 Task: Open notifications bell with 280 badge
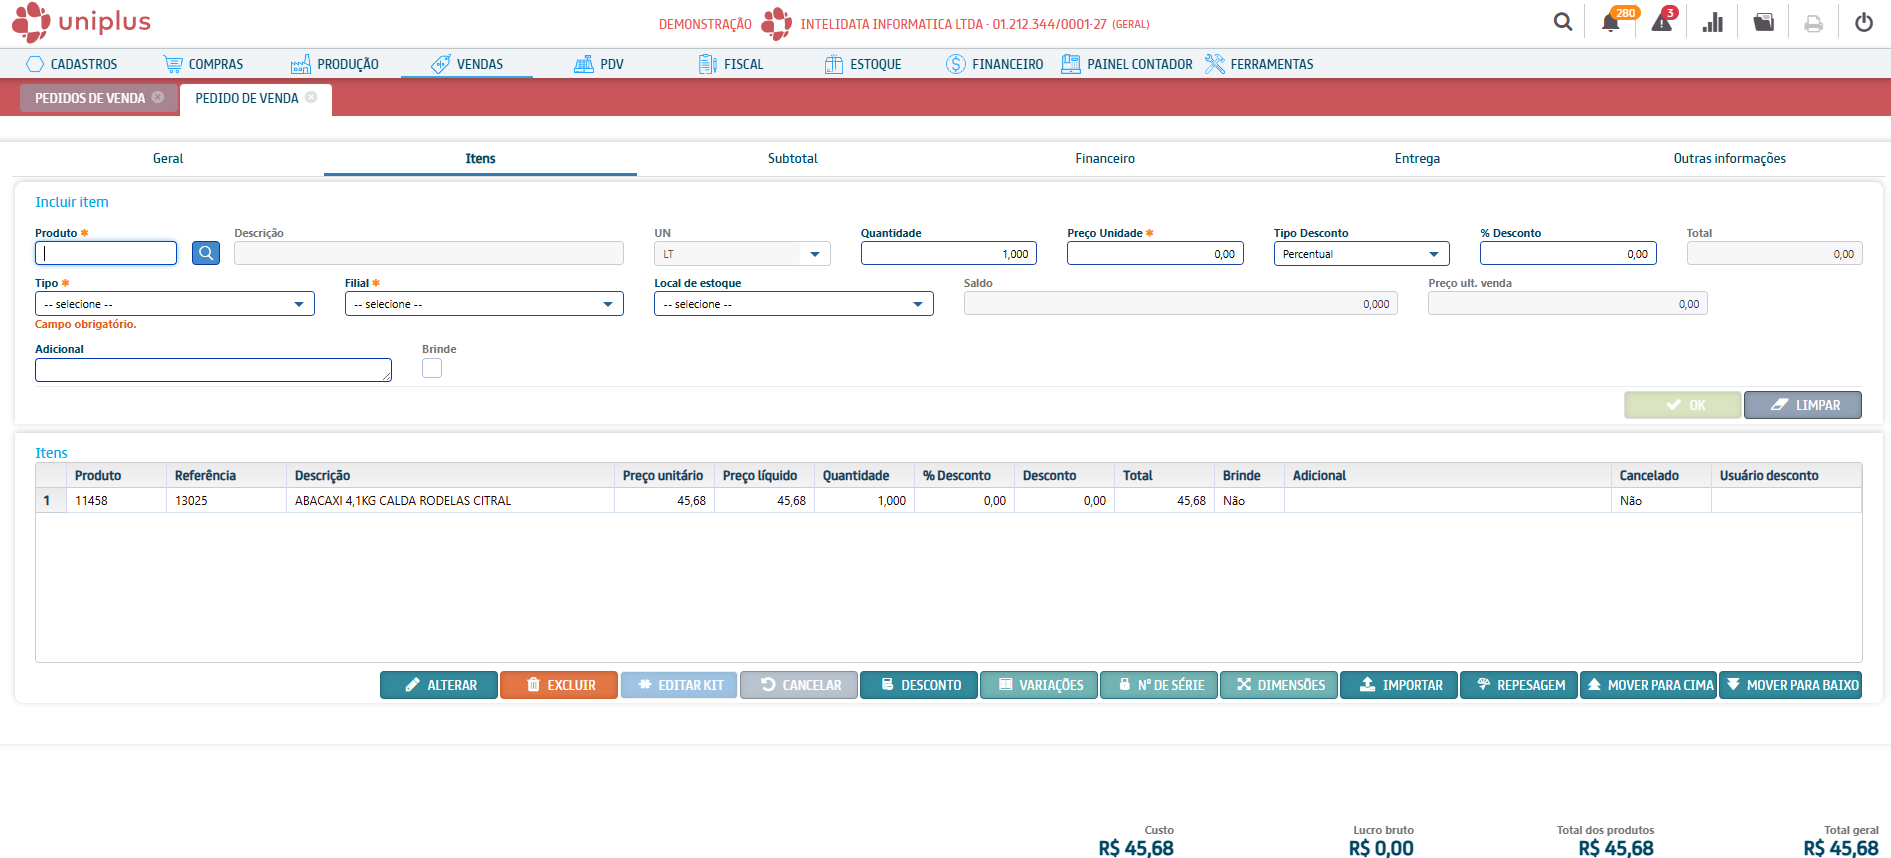tap(1610, 23)
